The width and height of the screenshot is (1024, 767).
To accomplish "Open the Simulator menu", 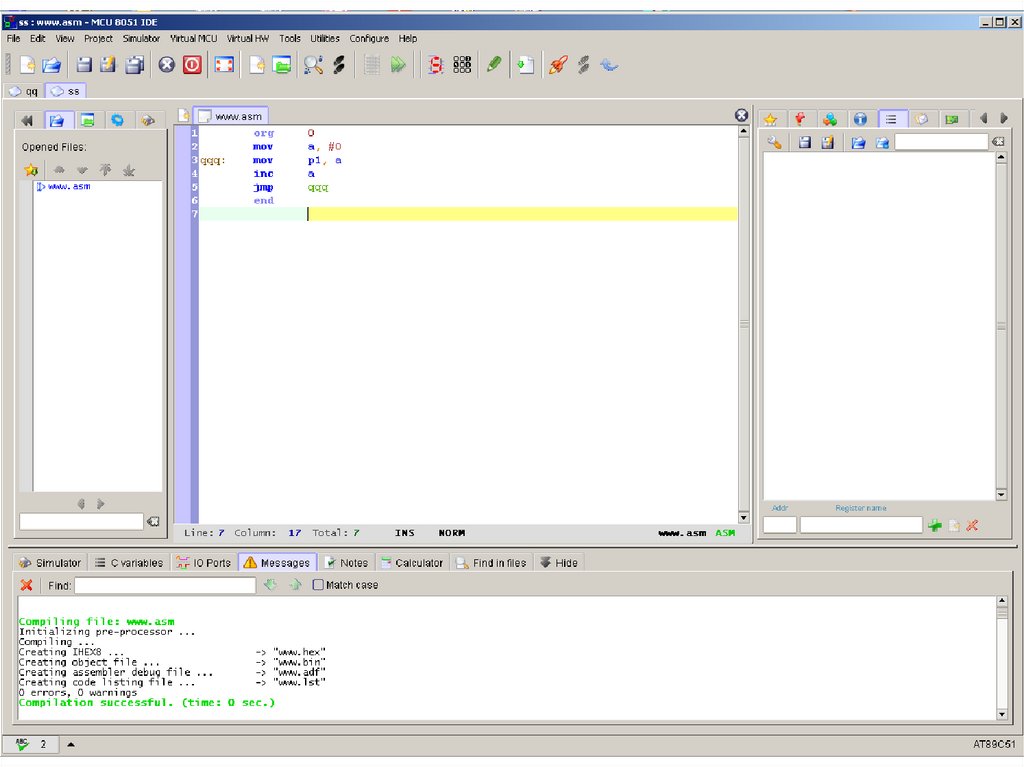I will point(141,38).
